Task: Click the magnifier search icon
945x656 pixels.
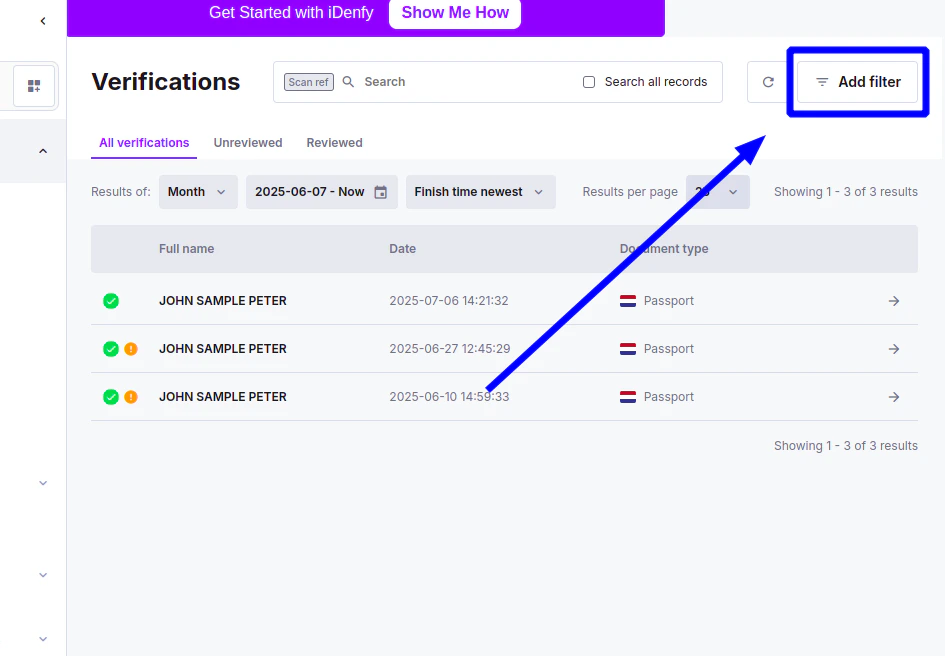Action: click(348, 81)
